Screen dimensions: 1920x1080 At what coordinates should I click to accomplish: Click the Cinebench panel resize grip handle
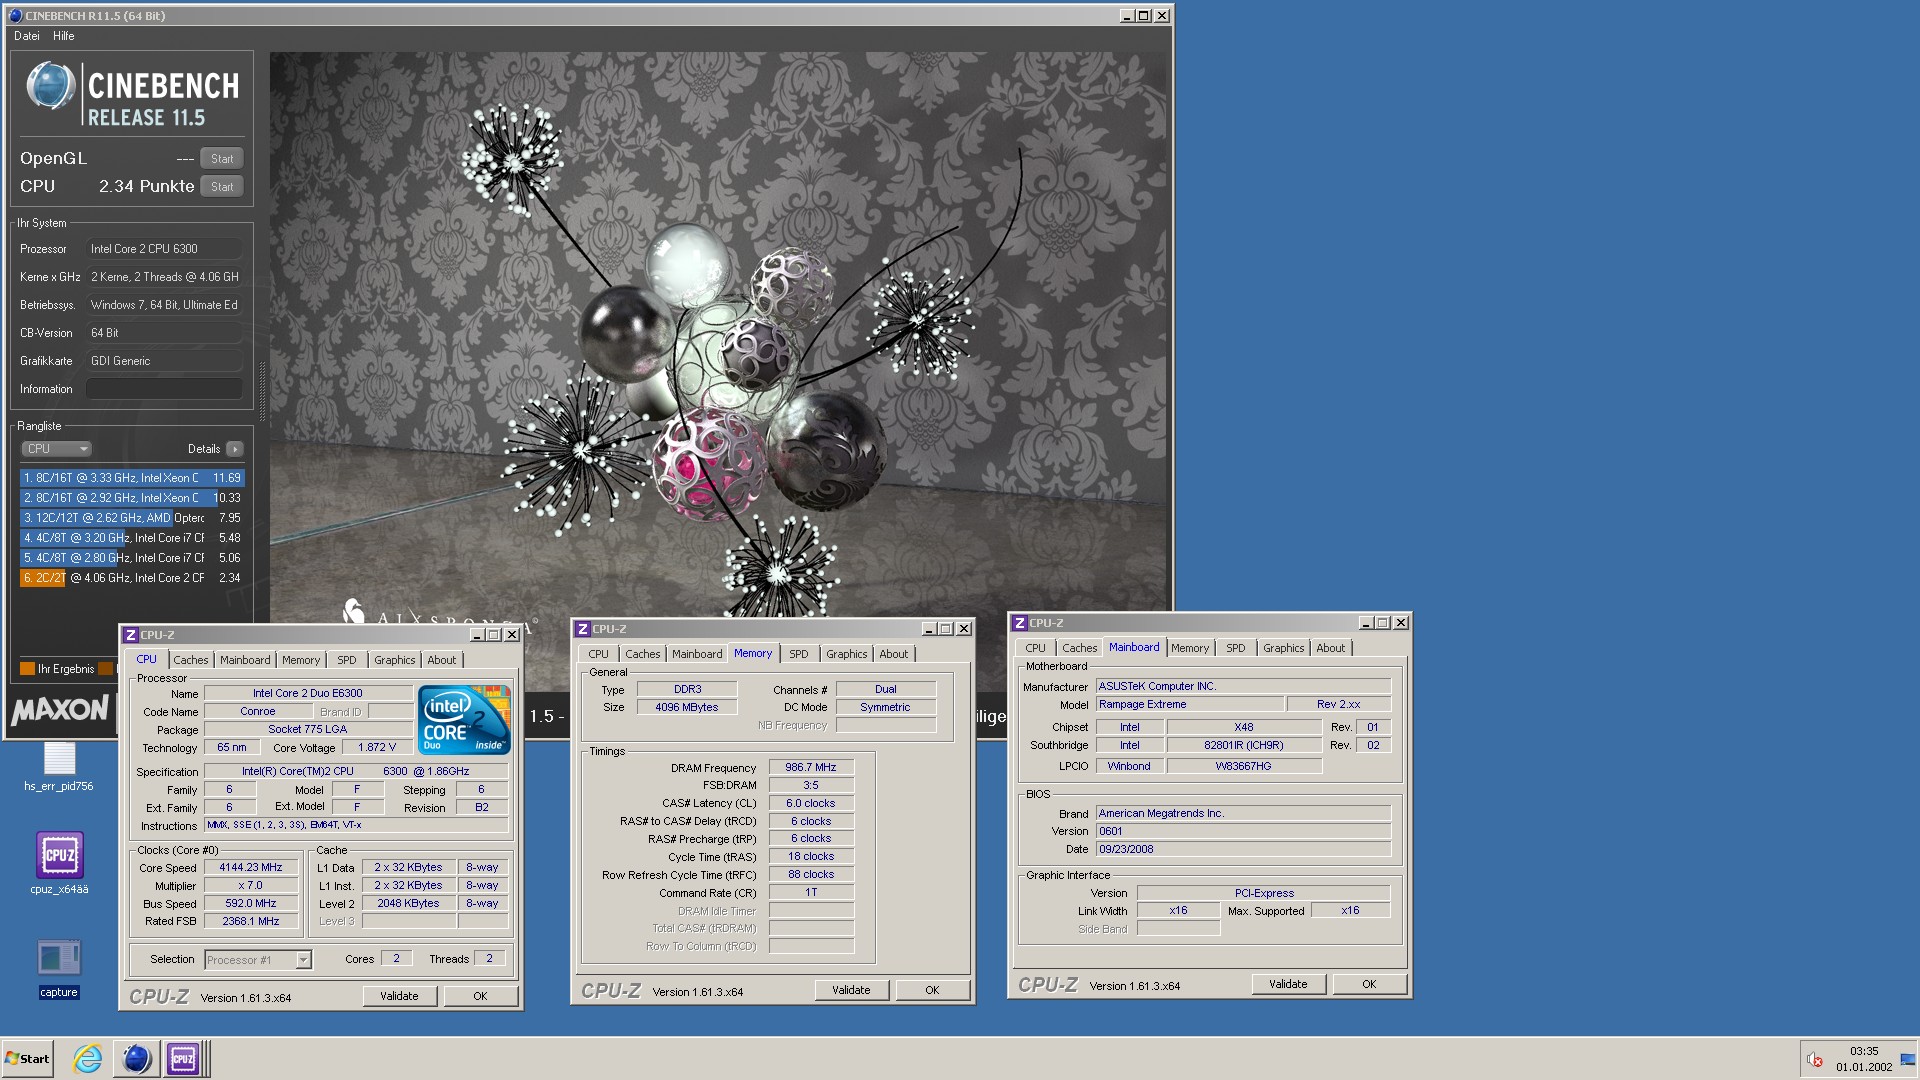(x=262, y=390)
